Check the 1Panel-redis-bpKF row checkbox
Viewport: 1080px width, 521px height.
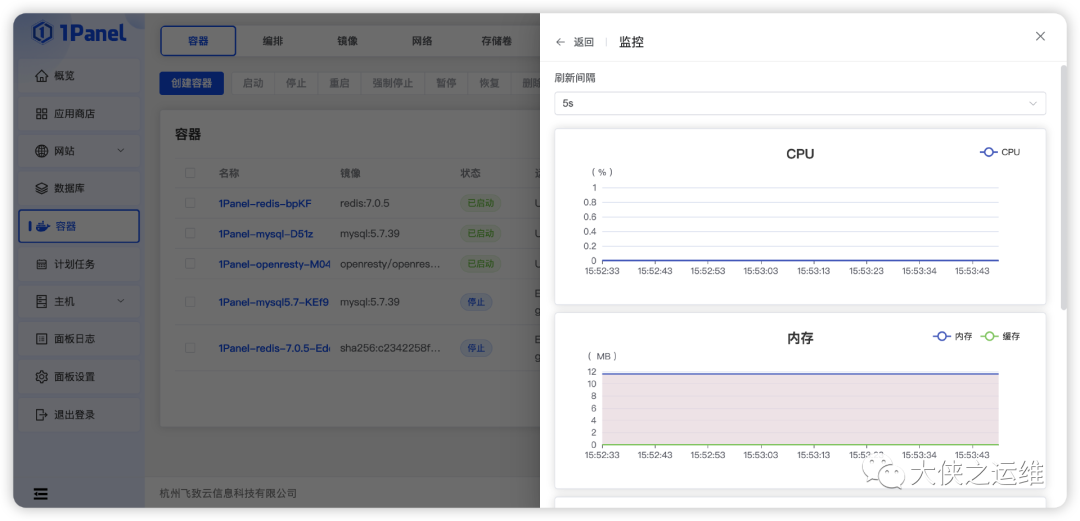(190, 203)
